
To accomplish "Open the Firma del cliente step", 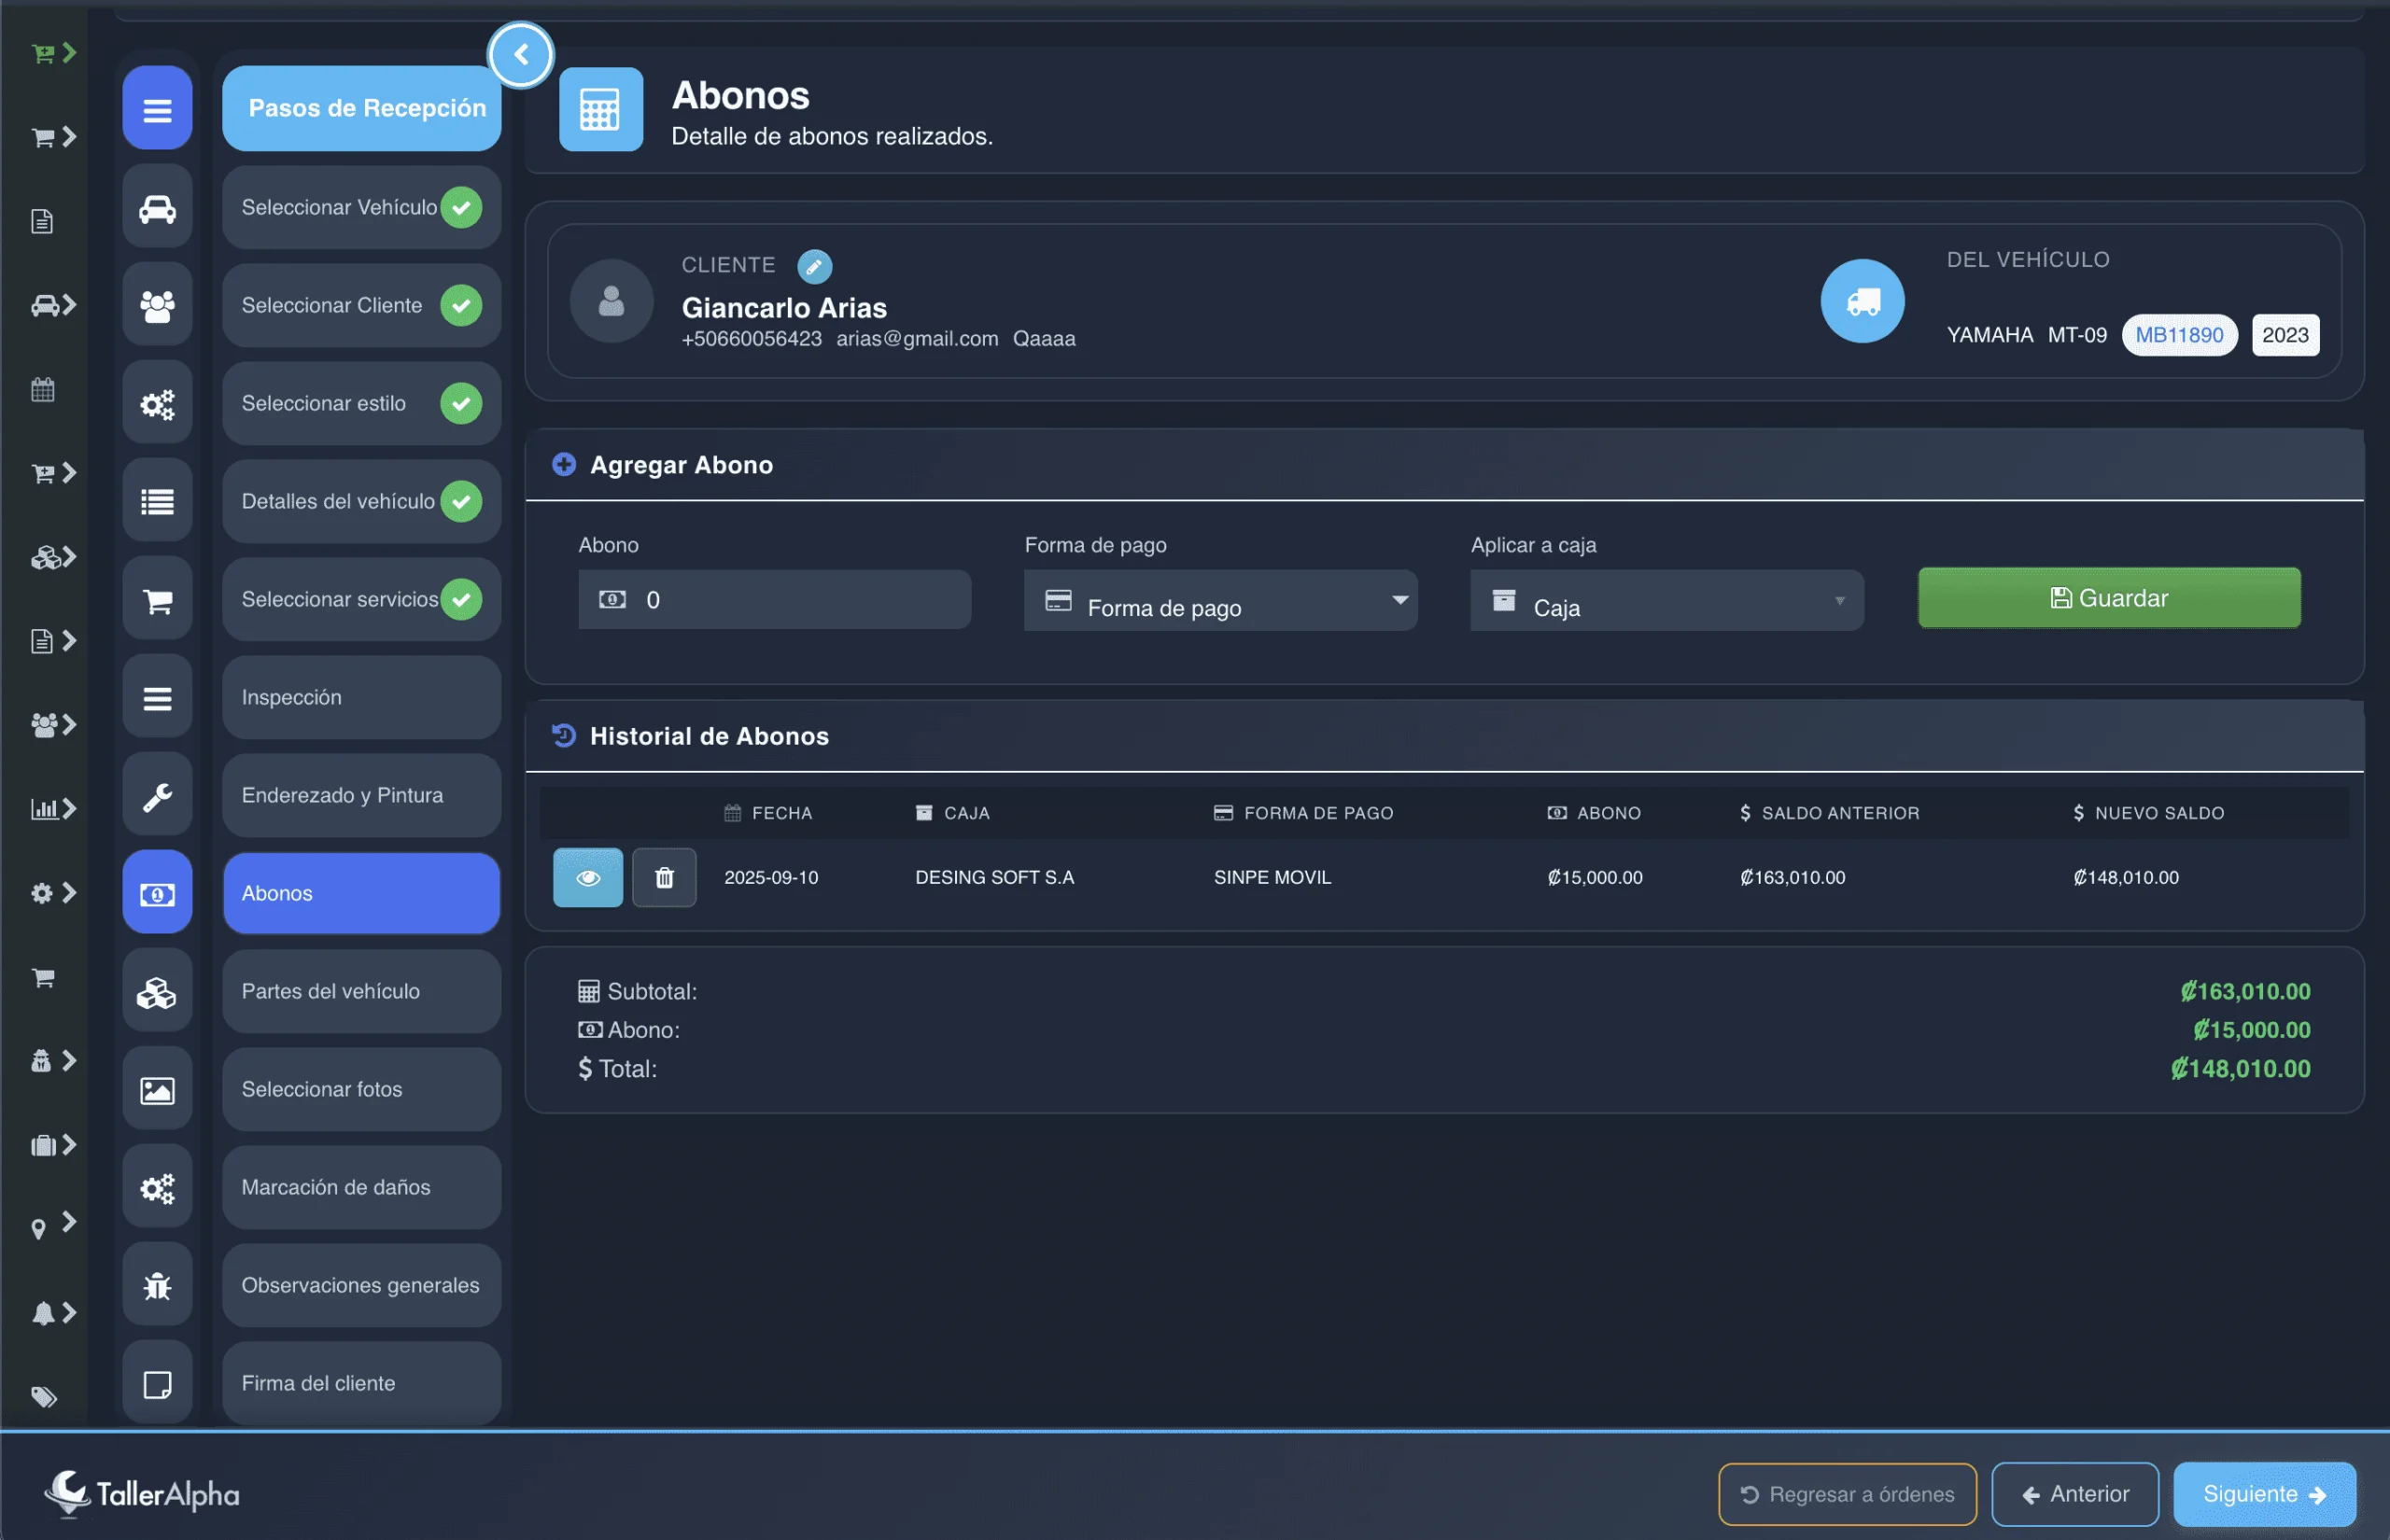I will coord(361,1383).
